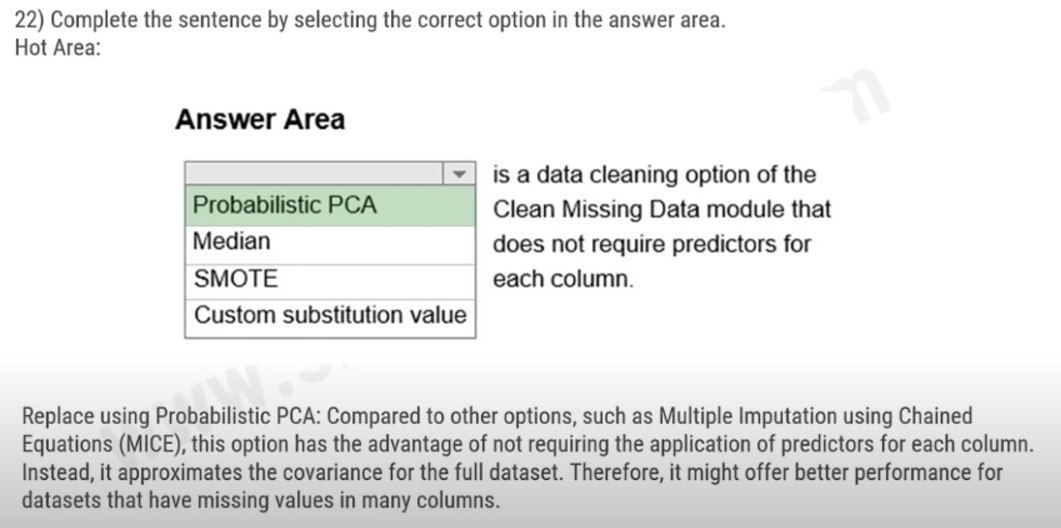Click the Answer Area heading
Image resolution: width=1061 pixels, height=528 pixels.
click(261, 120)
